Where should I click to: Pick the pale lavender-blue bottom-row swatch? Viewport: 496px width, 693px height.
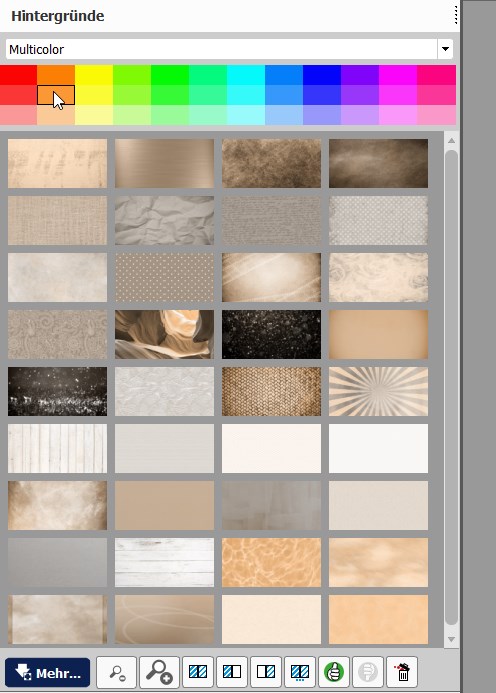(322, 115)
